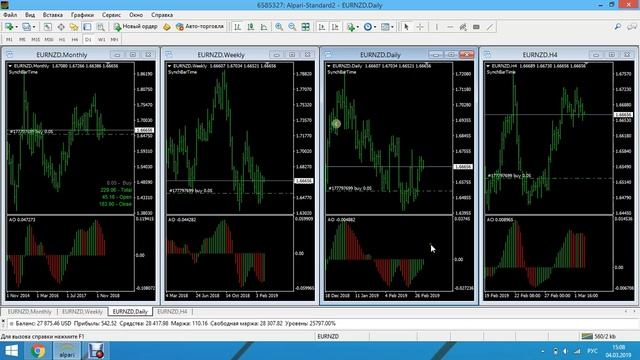Expand the Indicators dropdown arrow
640x360 pixels.
point(358,27)
